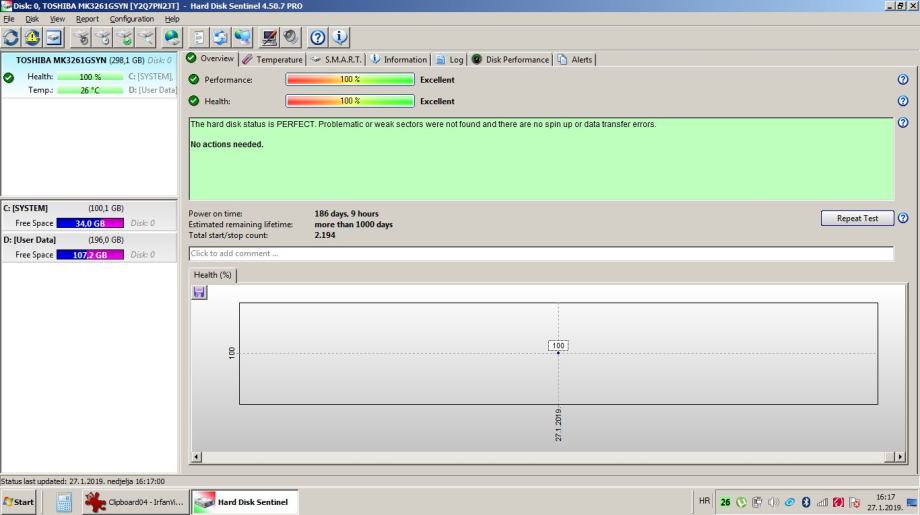
Task: Click the Performance 100% bar
Action: tap(350, 79)
